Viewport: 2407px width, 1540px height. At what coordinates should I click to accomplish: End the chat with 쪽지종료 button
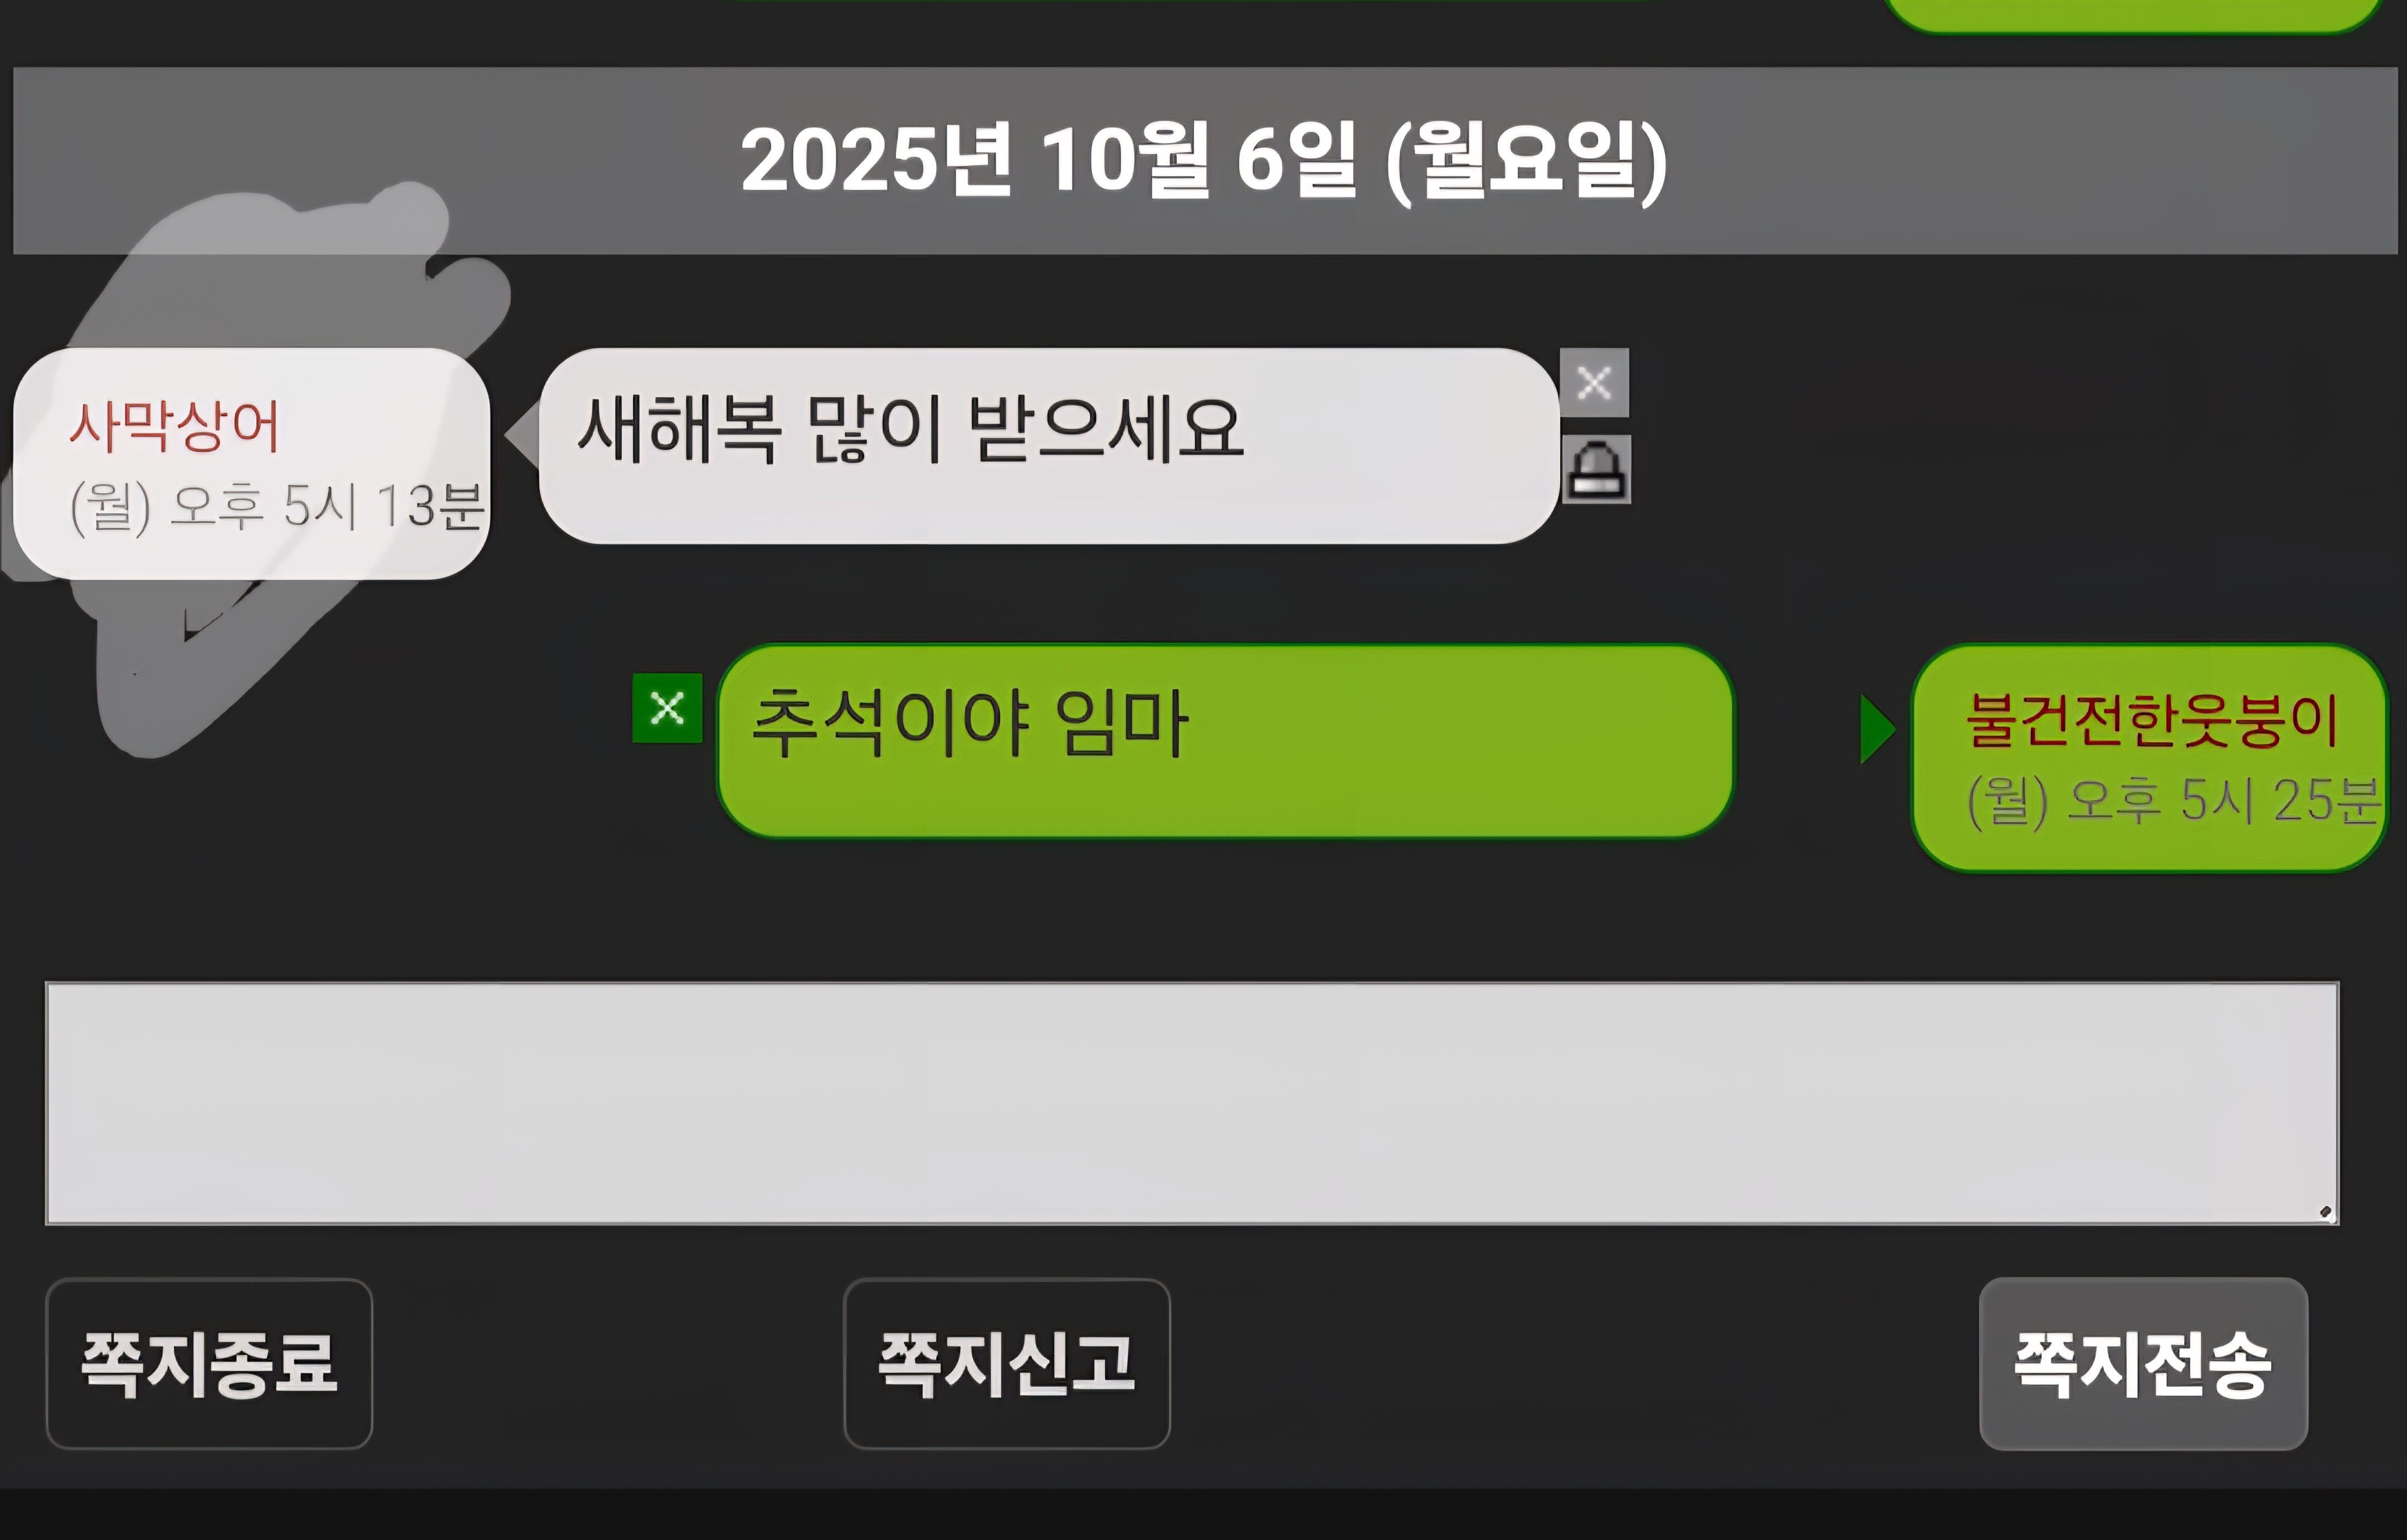click(209, 1363)
